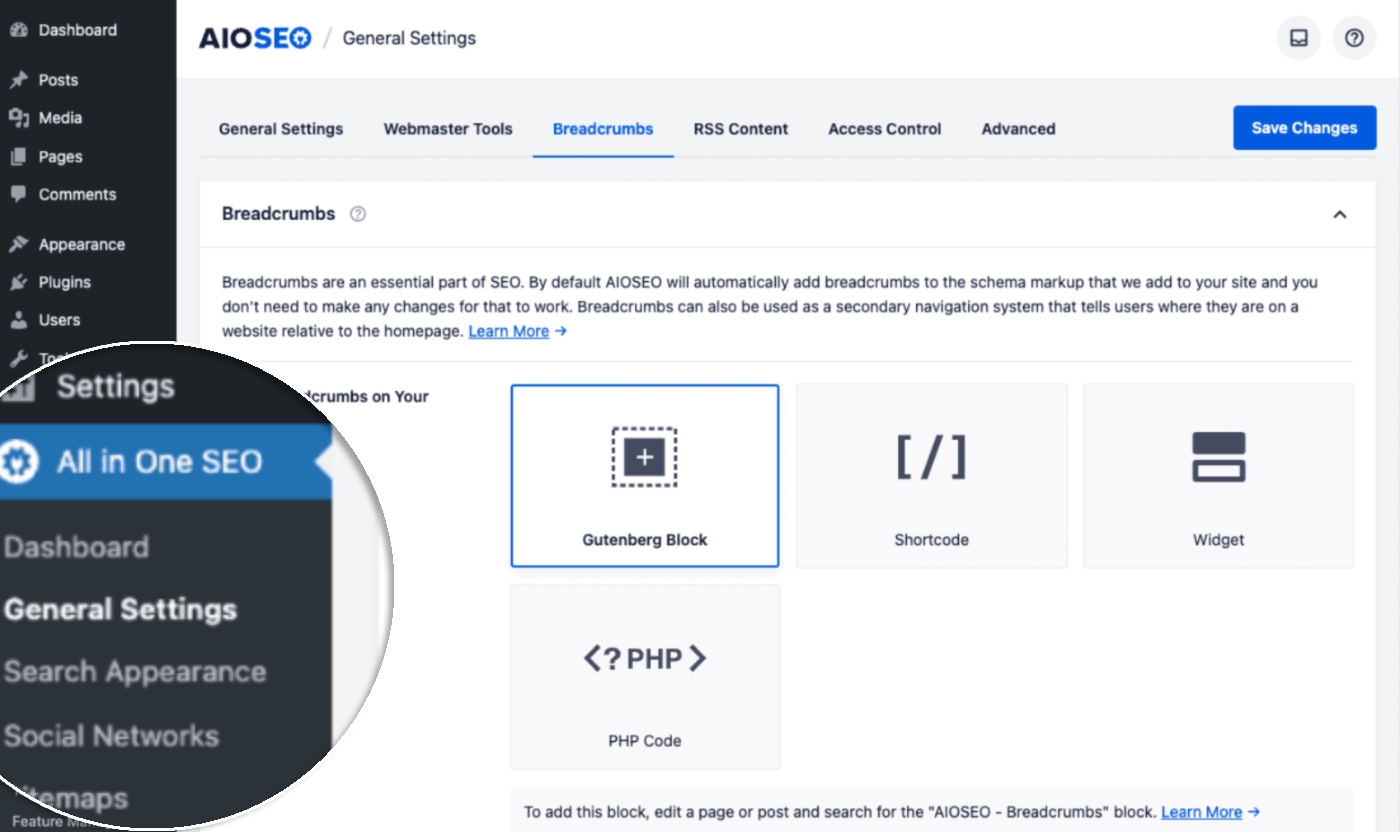Image resolution: width=1400 pixels, height=832 pixels.
Task: Switch to the RSS Content tab
Action: [x=741, y=129]
